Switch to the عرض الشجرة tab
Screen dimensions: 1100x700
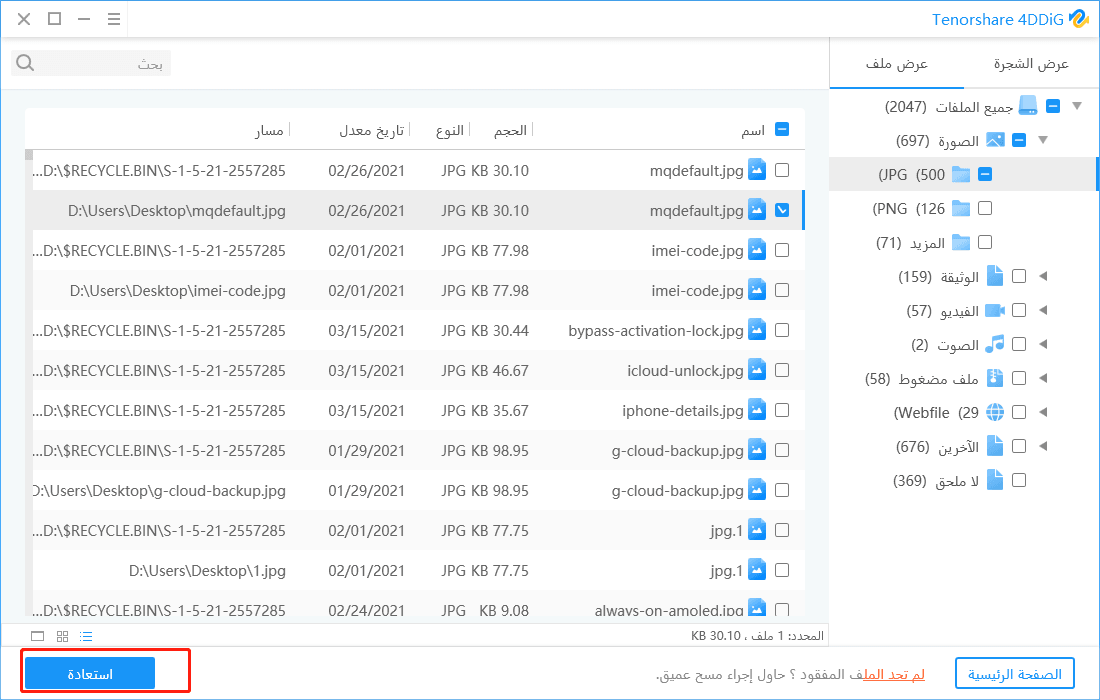coord(1031,64)
